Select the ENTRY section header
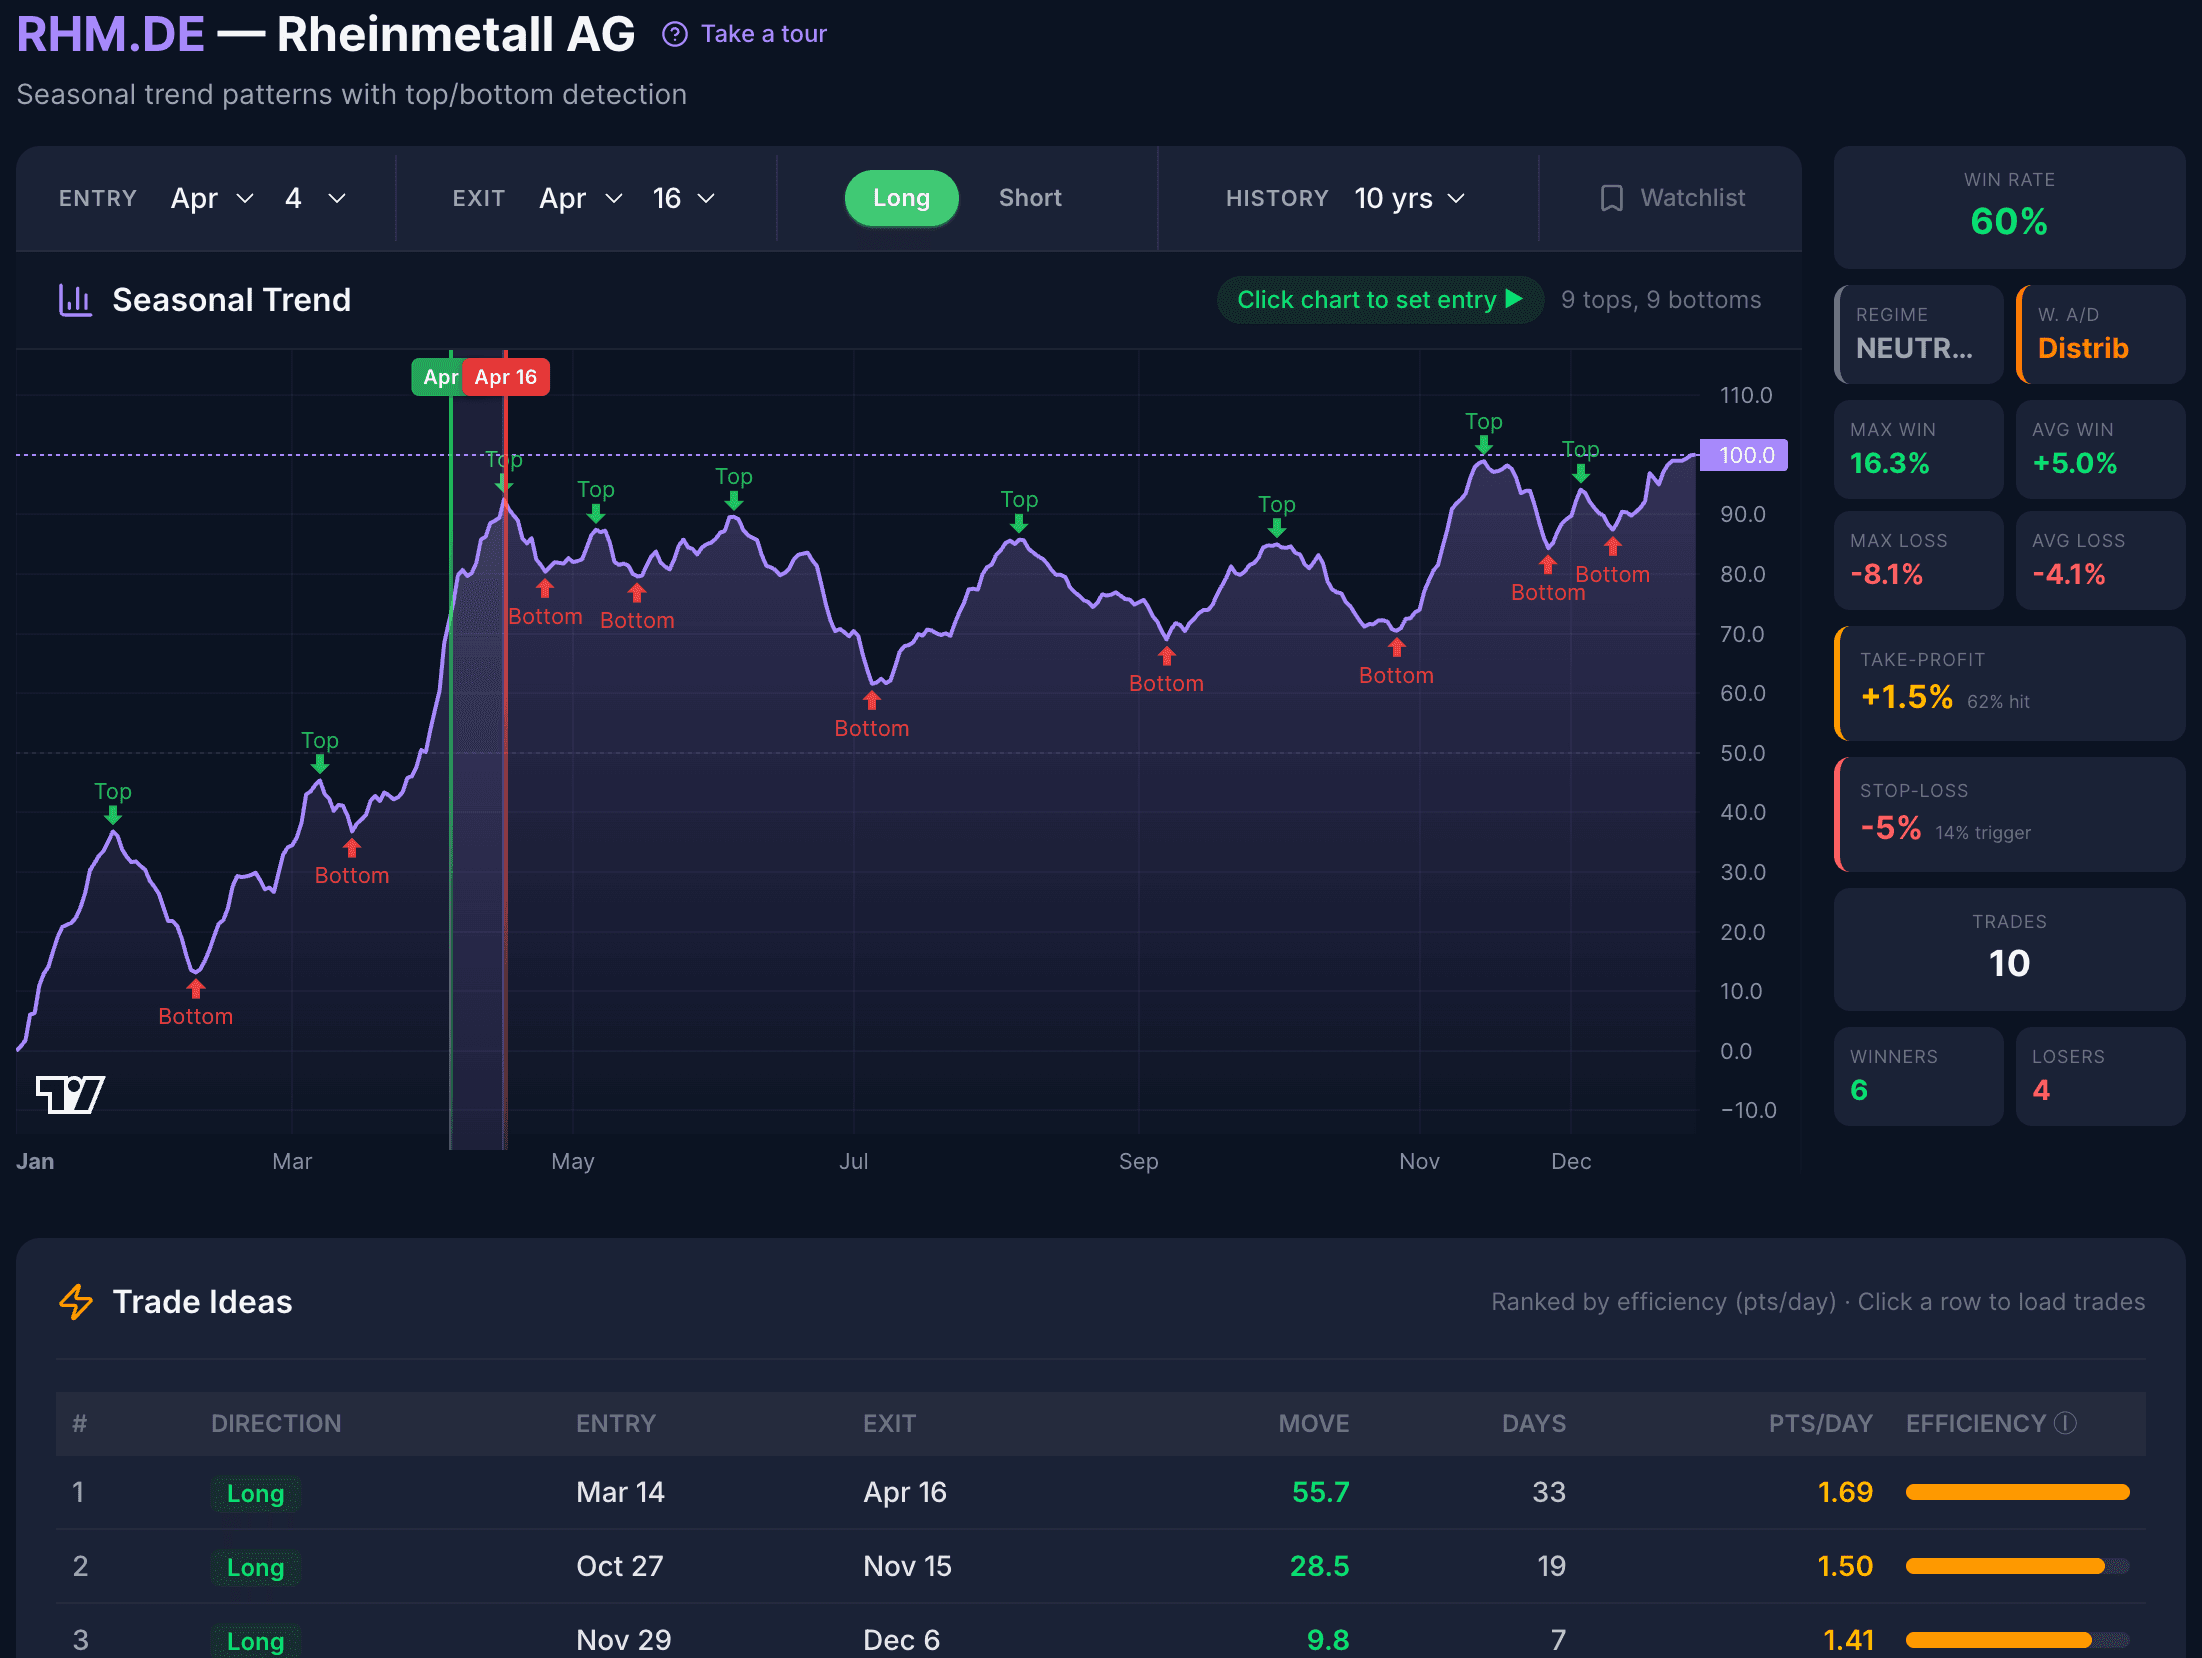Screen dimensions: 2202x1658 (97, 198)
